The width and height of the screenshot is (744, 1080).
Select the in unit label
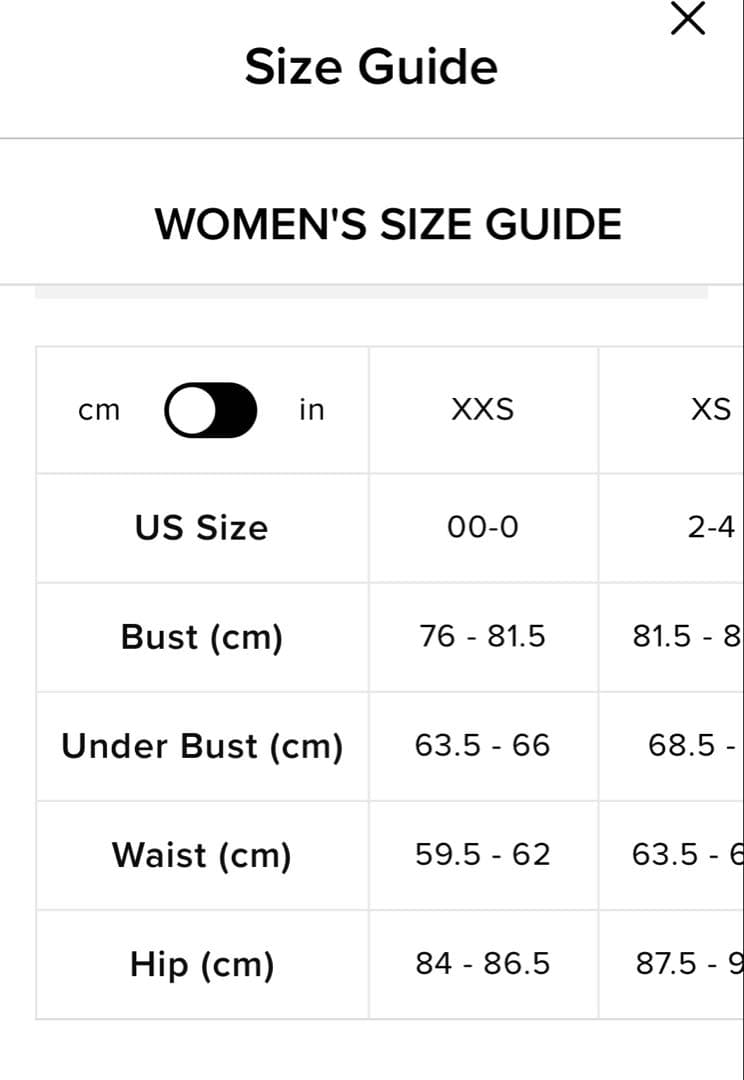[311, 410]
